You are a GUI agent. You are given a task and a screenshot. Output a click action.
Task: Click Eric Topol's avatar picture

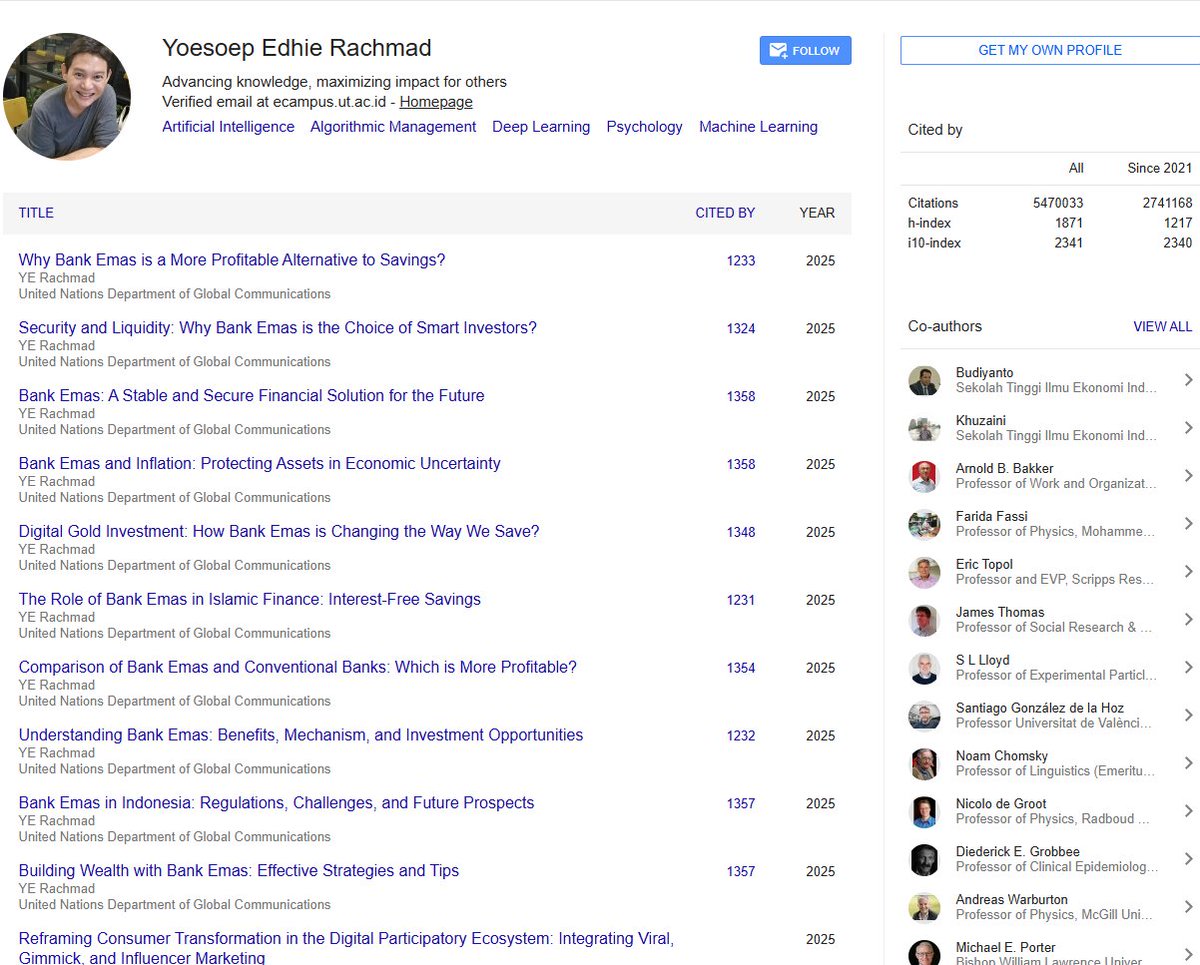click(924, 572)
